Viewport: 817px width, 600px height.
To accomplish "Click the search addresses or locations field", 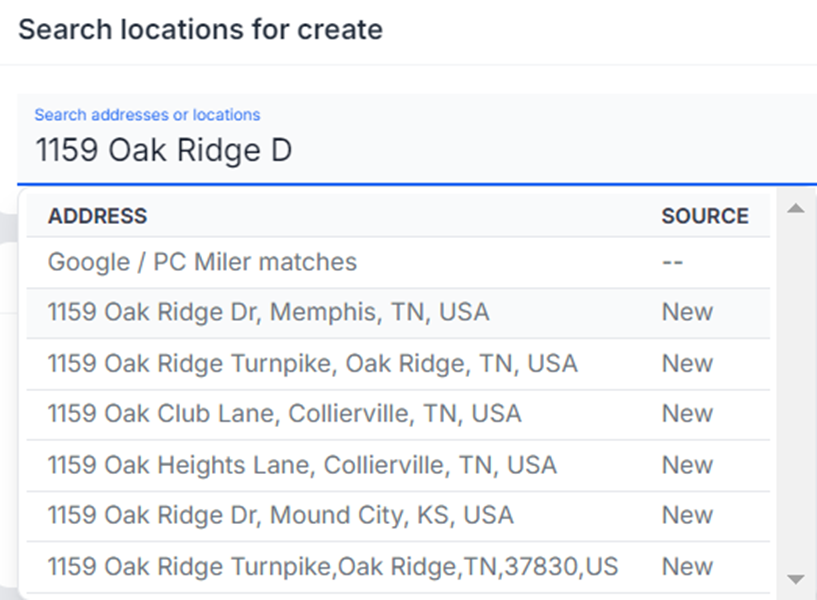I will click(x=400, y=151).
